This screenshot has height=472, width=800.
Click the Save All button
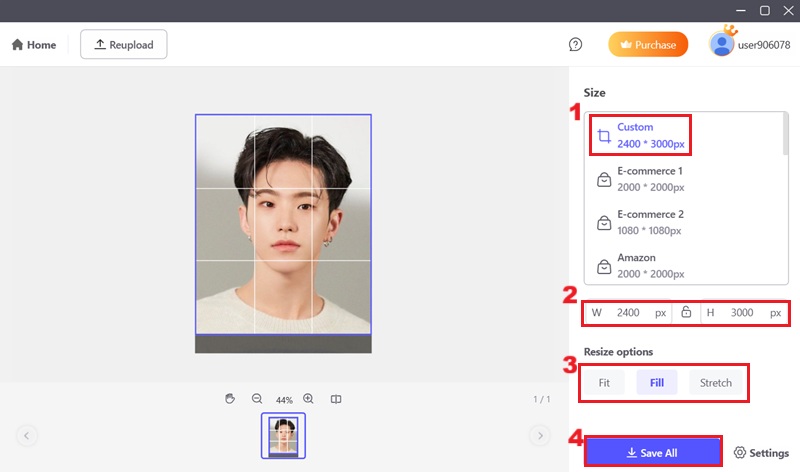[x=653, y=453]
